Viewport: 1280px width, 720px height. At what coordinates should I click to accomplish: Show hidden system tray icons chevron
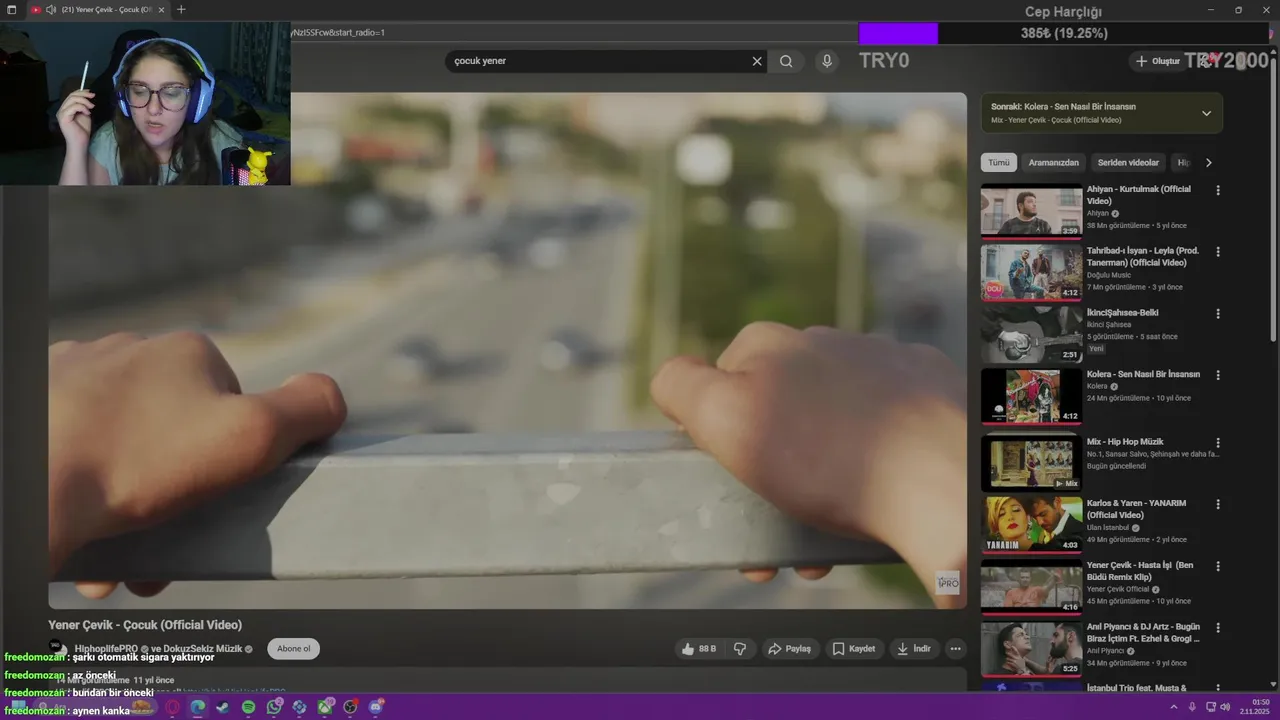[1174, 707]
